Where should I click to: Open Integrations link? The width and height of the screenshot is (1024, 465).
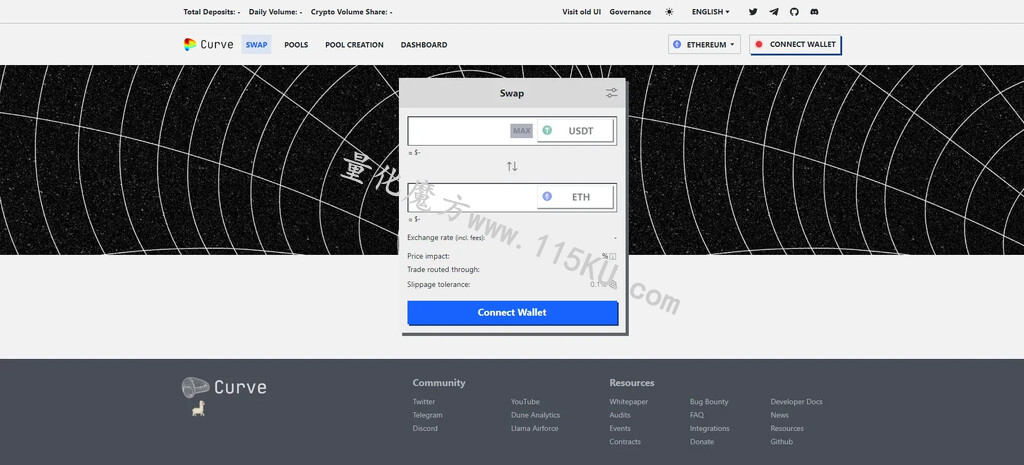click(709, 428)
